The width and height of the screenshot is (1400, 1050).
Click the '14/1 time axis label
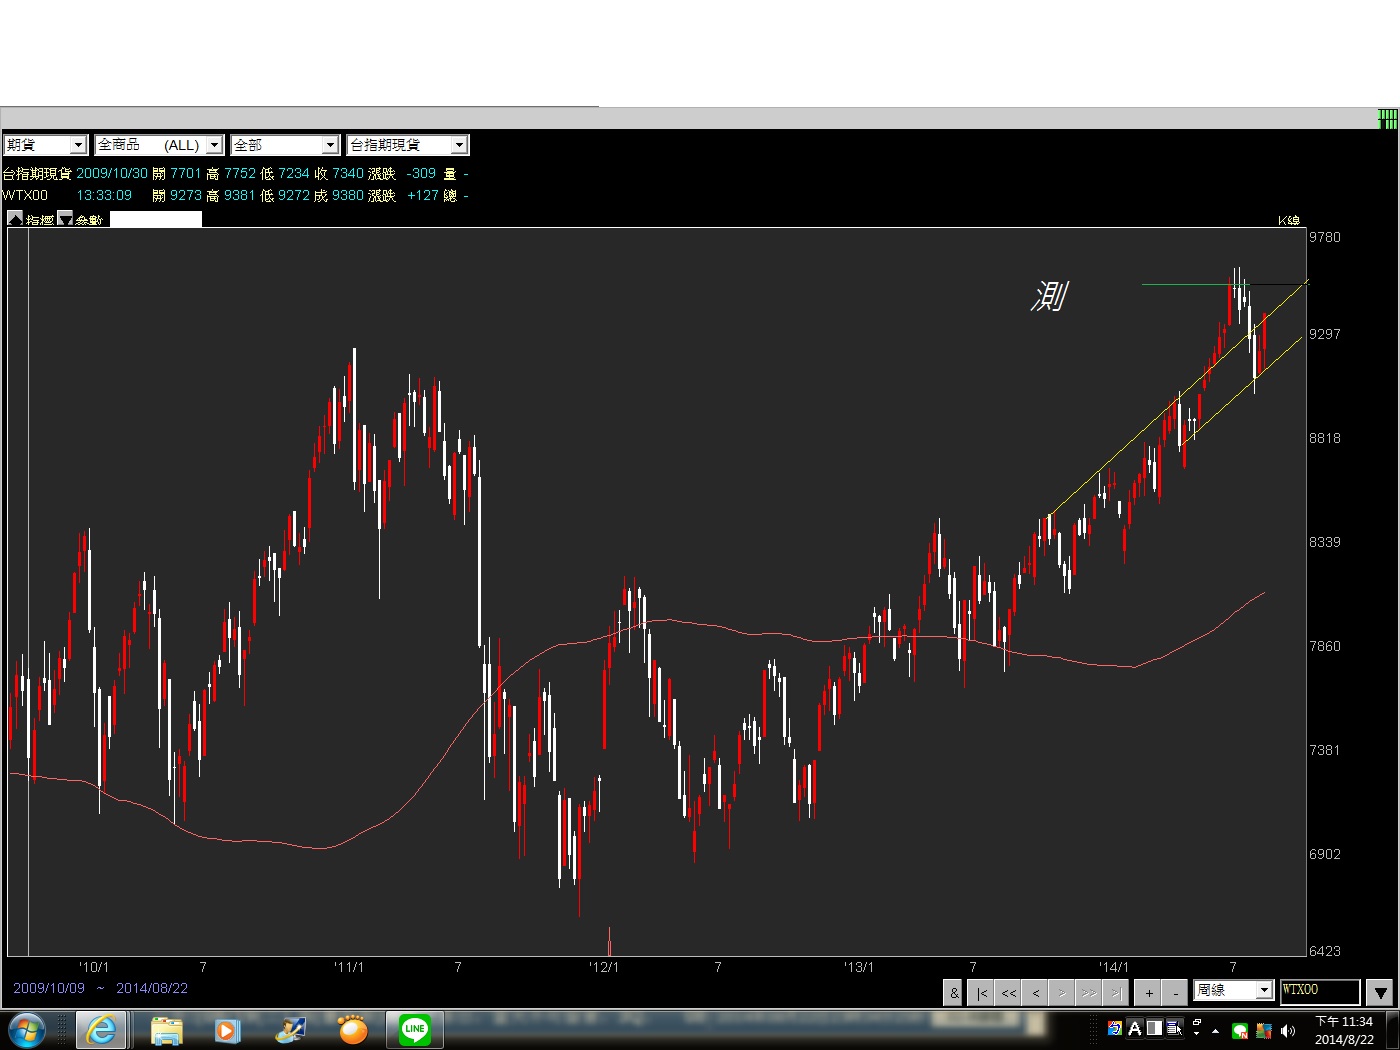[x=1114, y=967]
